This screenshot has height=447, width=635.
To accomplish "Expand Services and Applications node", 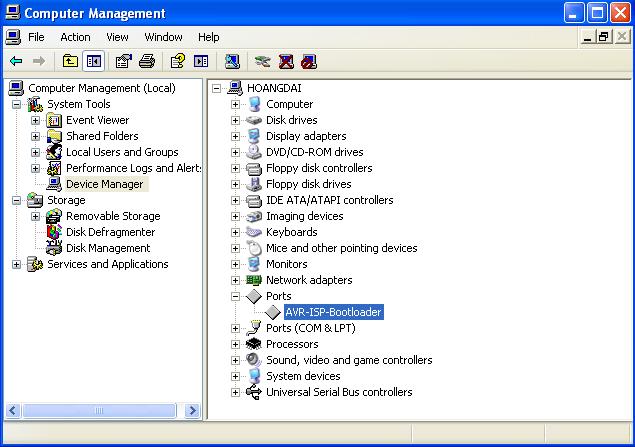I will (16, 264).
